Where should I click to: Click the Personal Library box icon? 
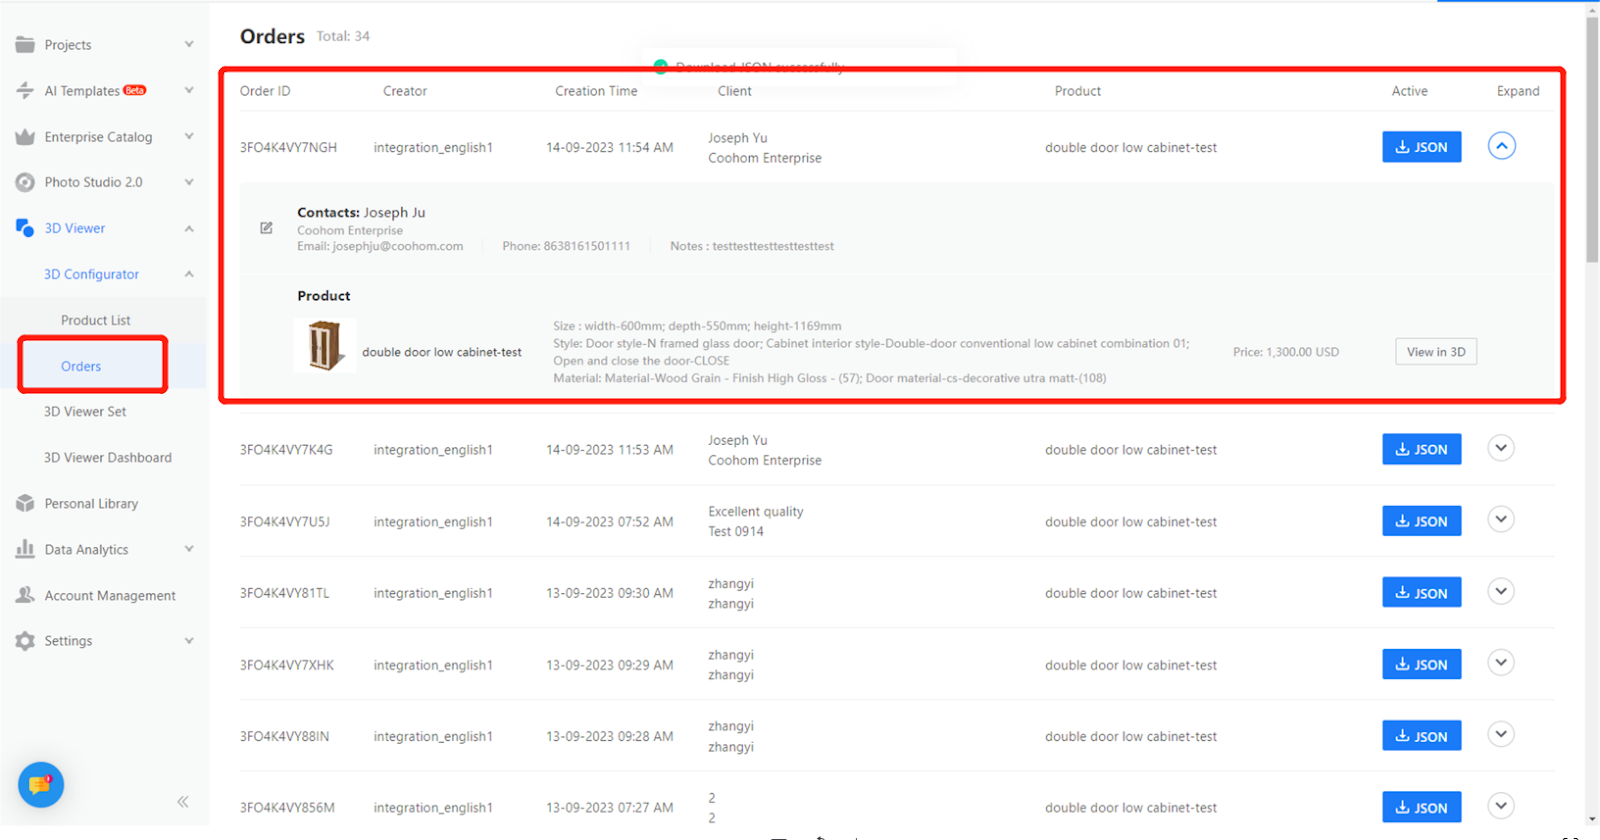(25, 504)
